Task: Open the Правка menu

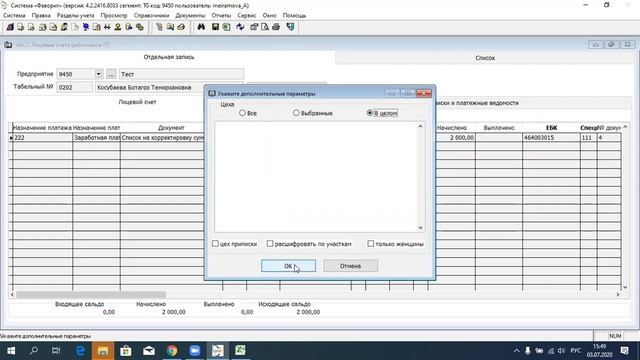Action: (41, 15)
